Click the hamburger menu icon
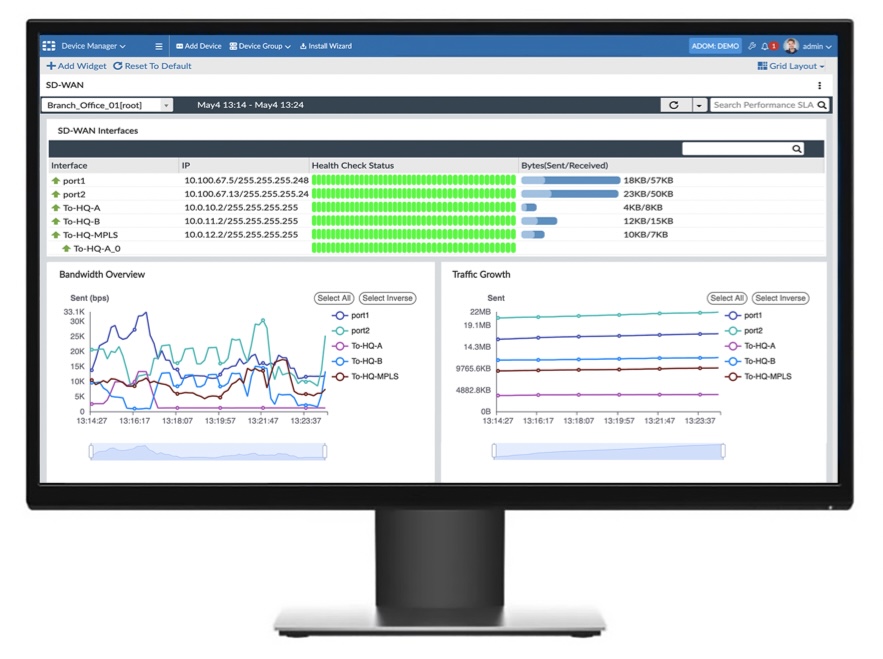This screenshot has height=659, width=883. (x=158, y=45)
